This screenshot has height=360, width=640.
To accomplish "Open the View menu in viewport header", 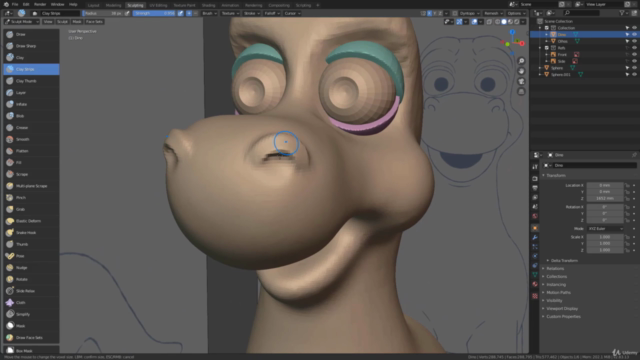I will (x=48, y=22).
